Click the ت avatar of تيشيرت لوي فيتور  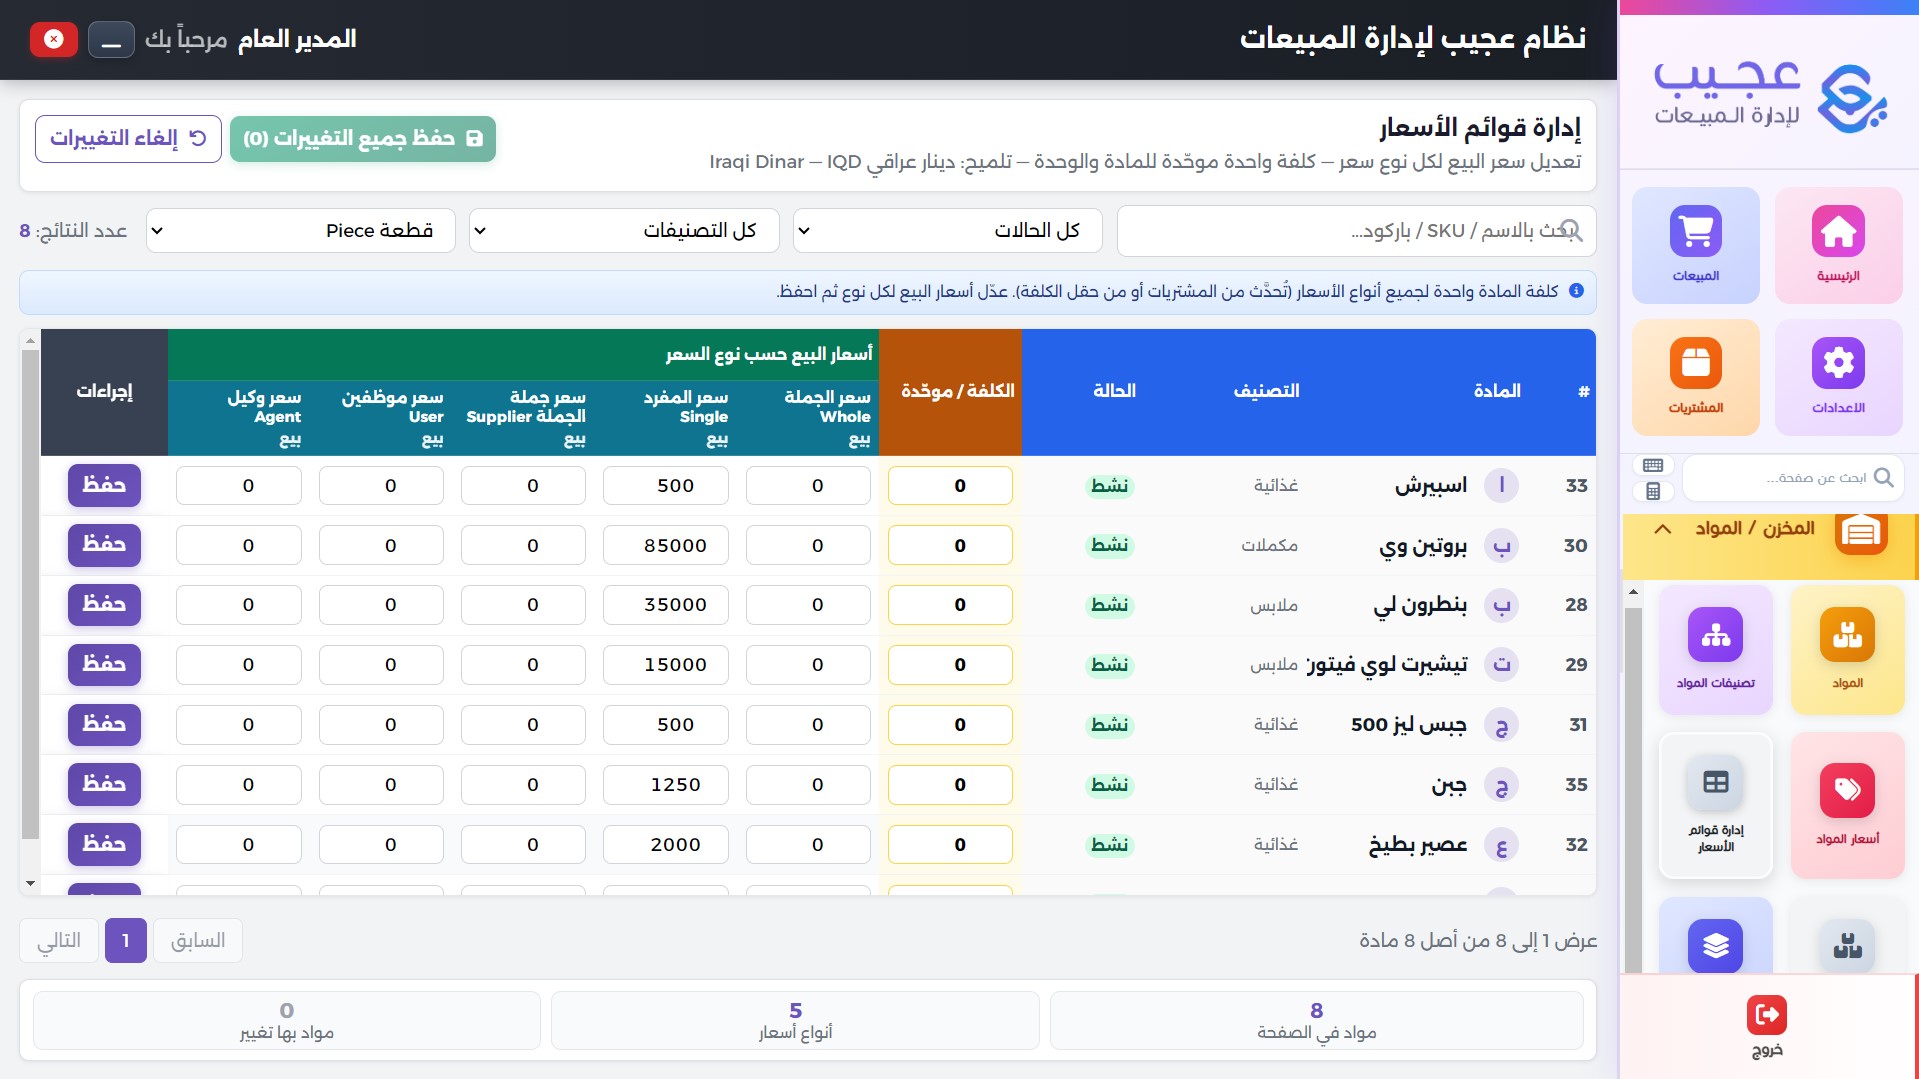click(1501, 664)
